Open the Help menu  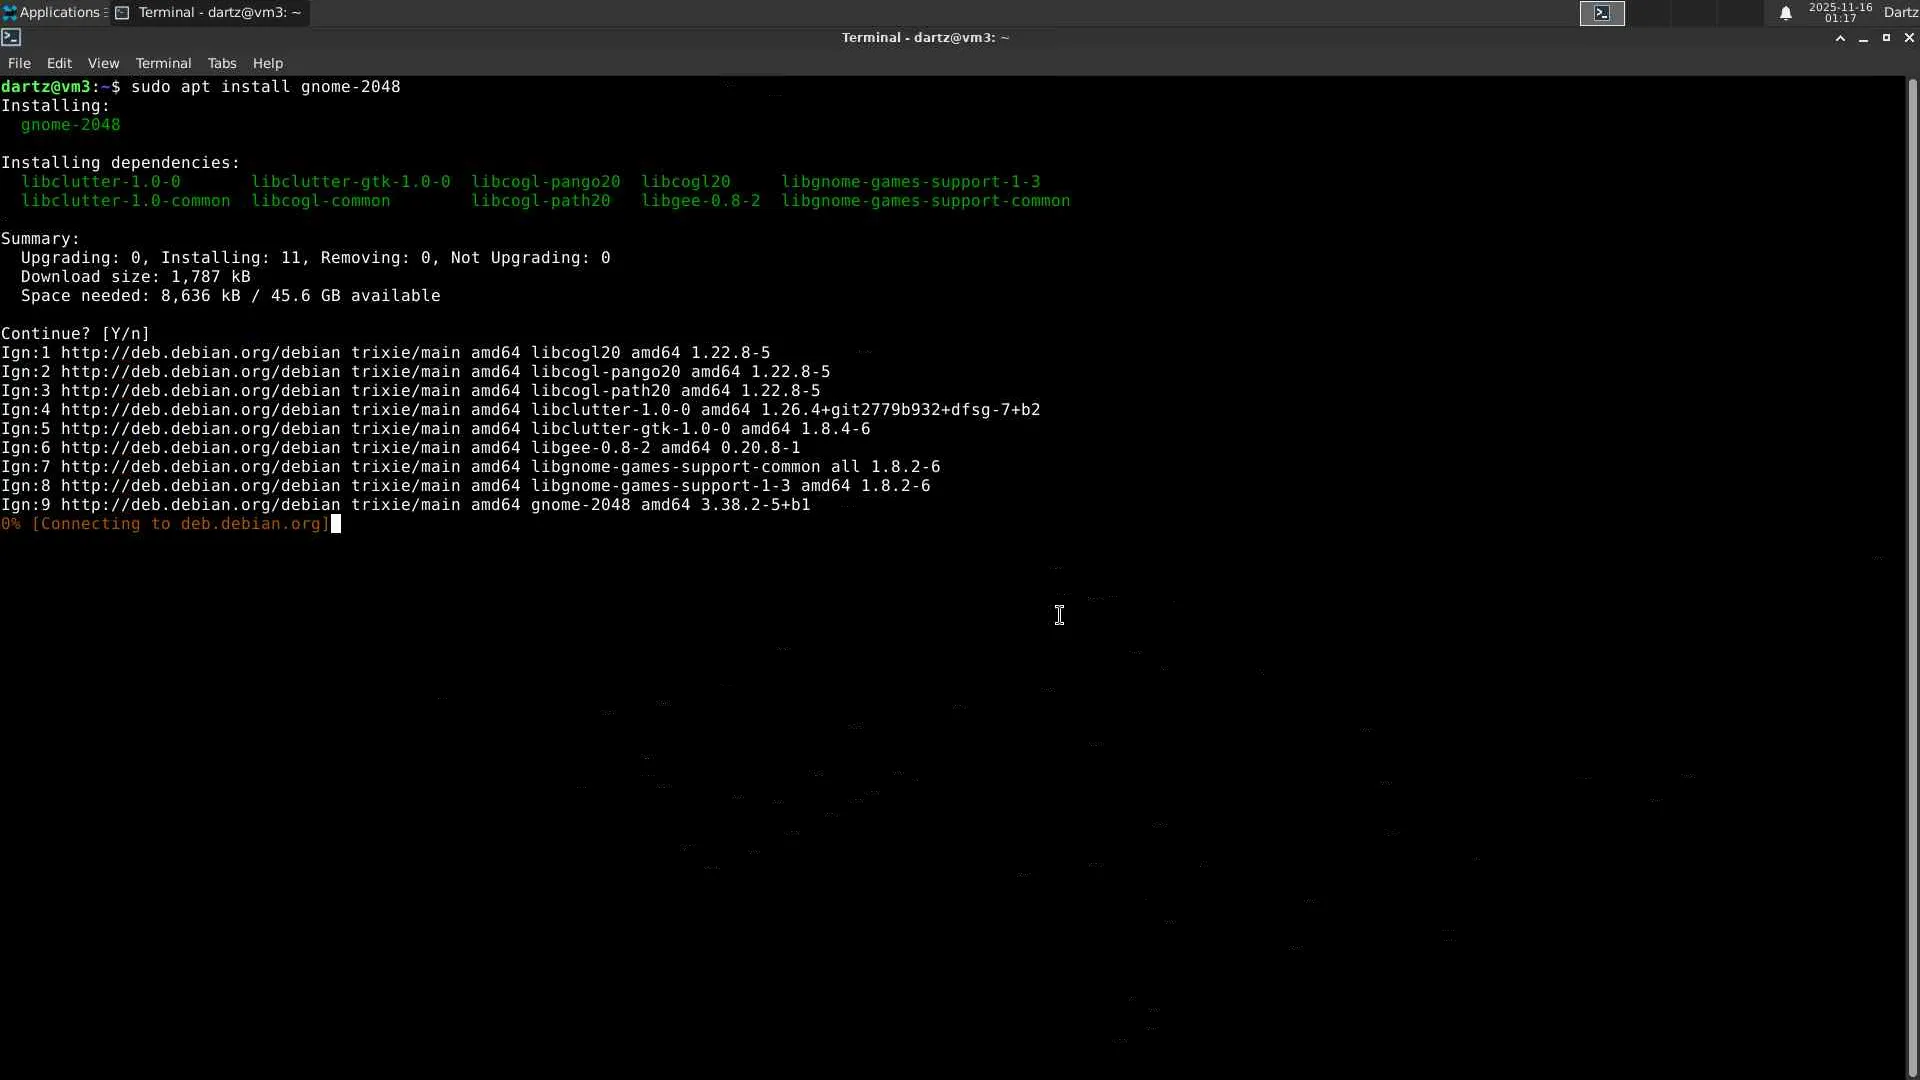(268, 63)
